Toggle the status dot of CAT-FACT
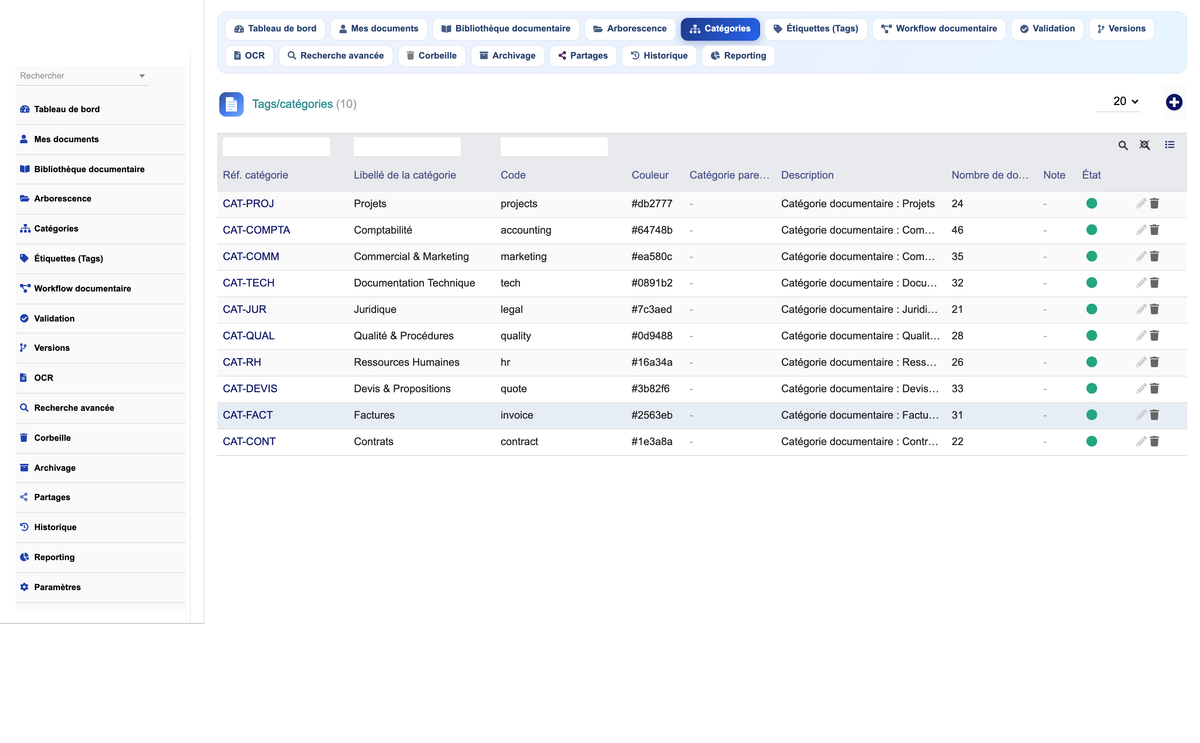Screen dimensions: 1200x743 [x=1091, y=415]
